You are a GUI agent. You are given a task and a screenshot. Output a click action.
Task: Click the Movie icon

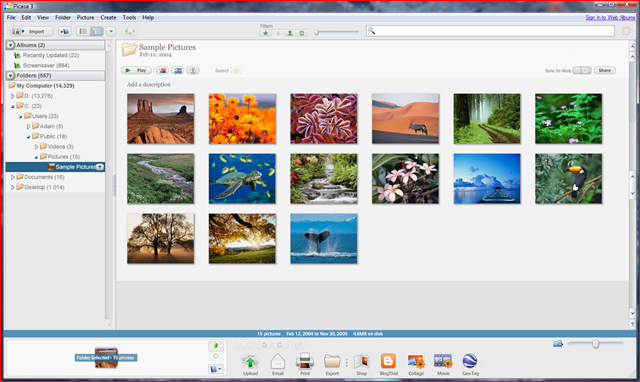click(443, 364)
